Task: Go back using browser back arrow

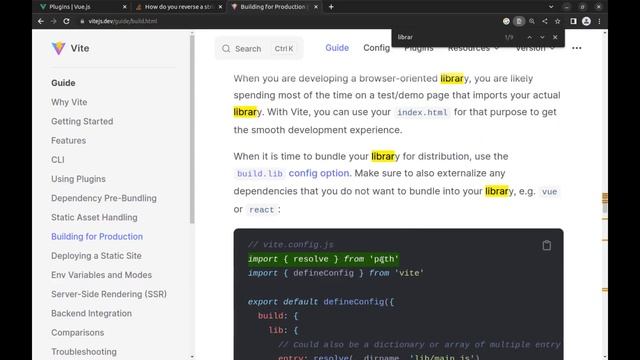Action: click(x=41, y=21)
